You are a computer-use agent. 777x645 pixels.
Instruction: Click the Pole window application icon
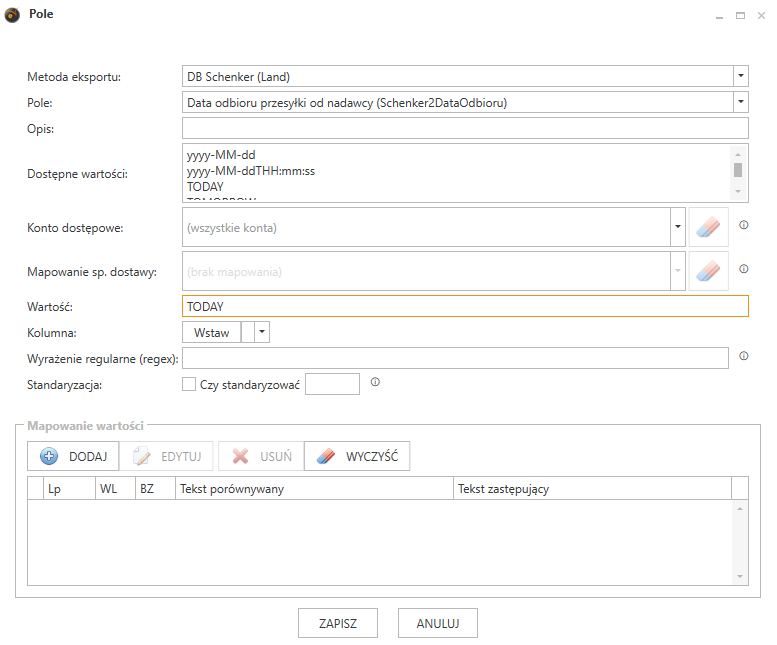pyautogui.click(x=12, y=15)
